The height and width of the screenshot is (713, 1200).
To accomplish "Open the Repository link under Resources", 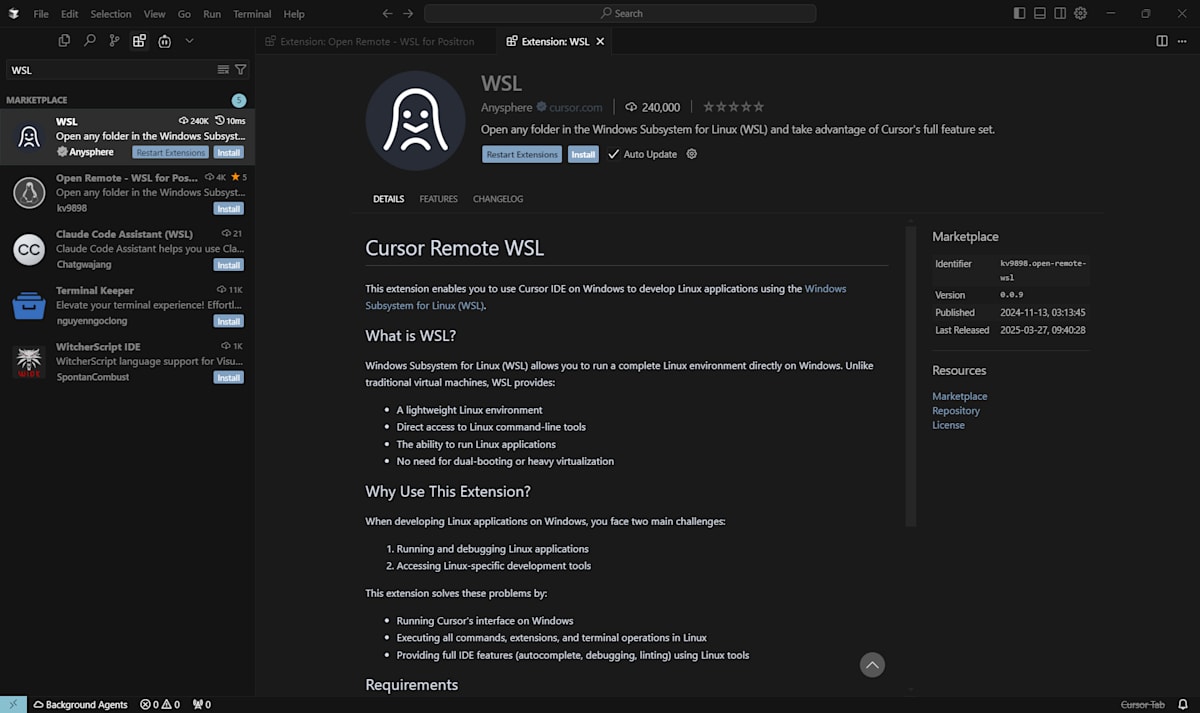I will click(x=956, y=410).
